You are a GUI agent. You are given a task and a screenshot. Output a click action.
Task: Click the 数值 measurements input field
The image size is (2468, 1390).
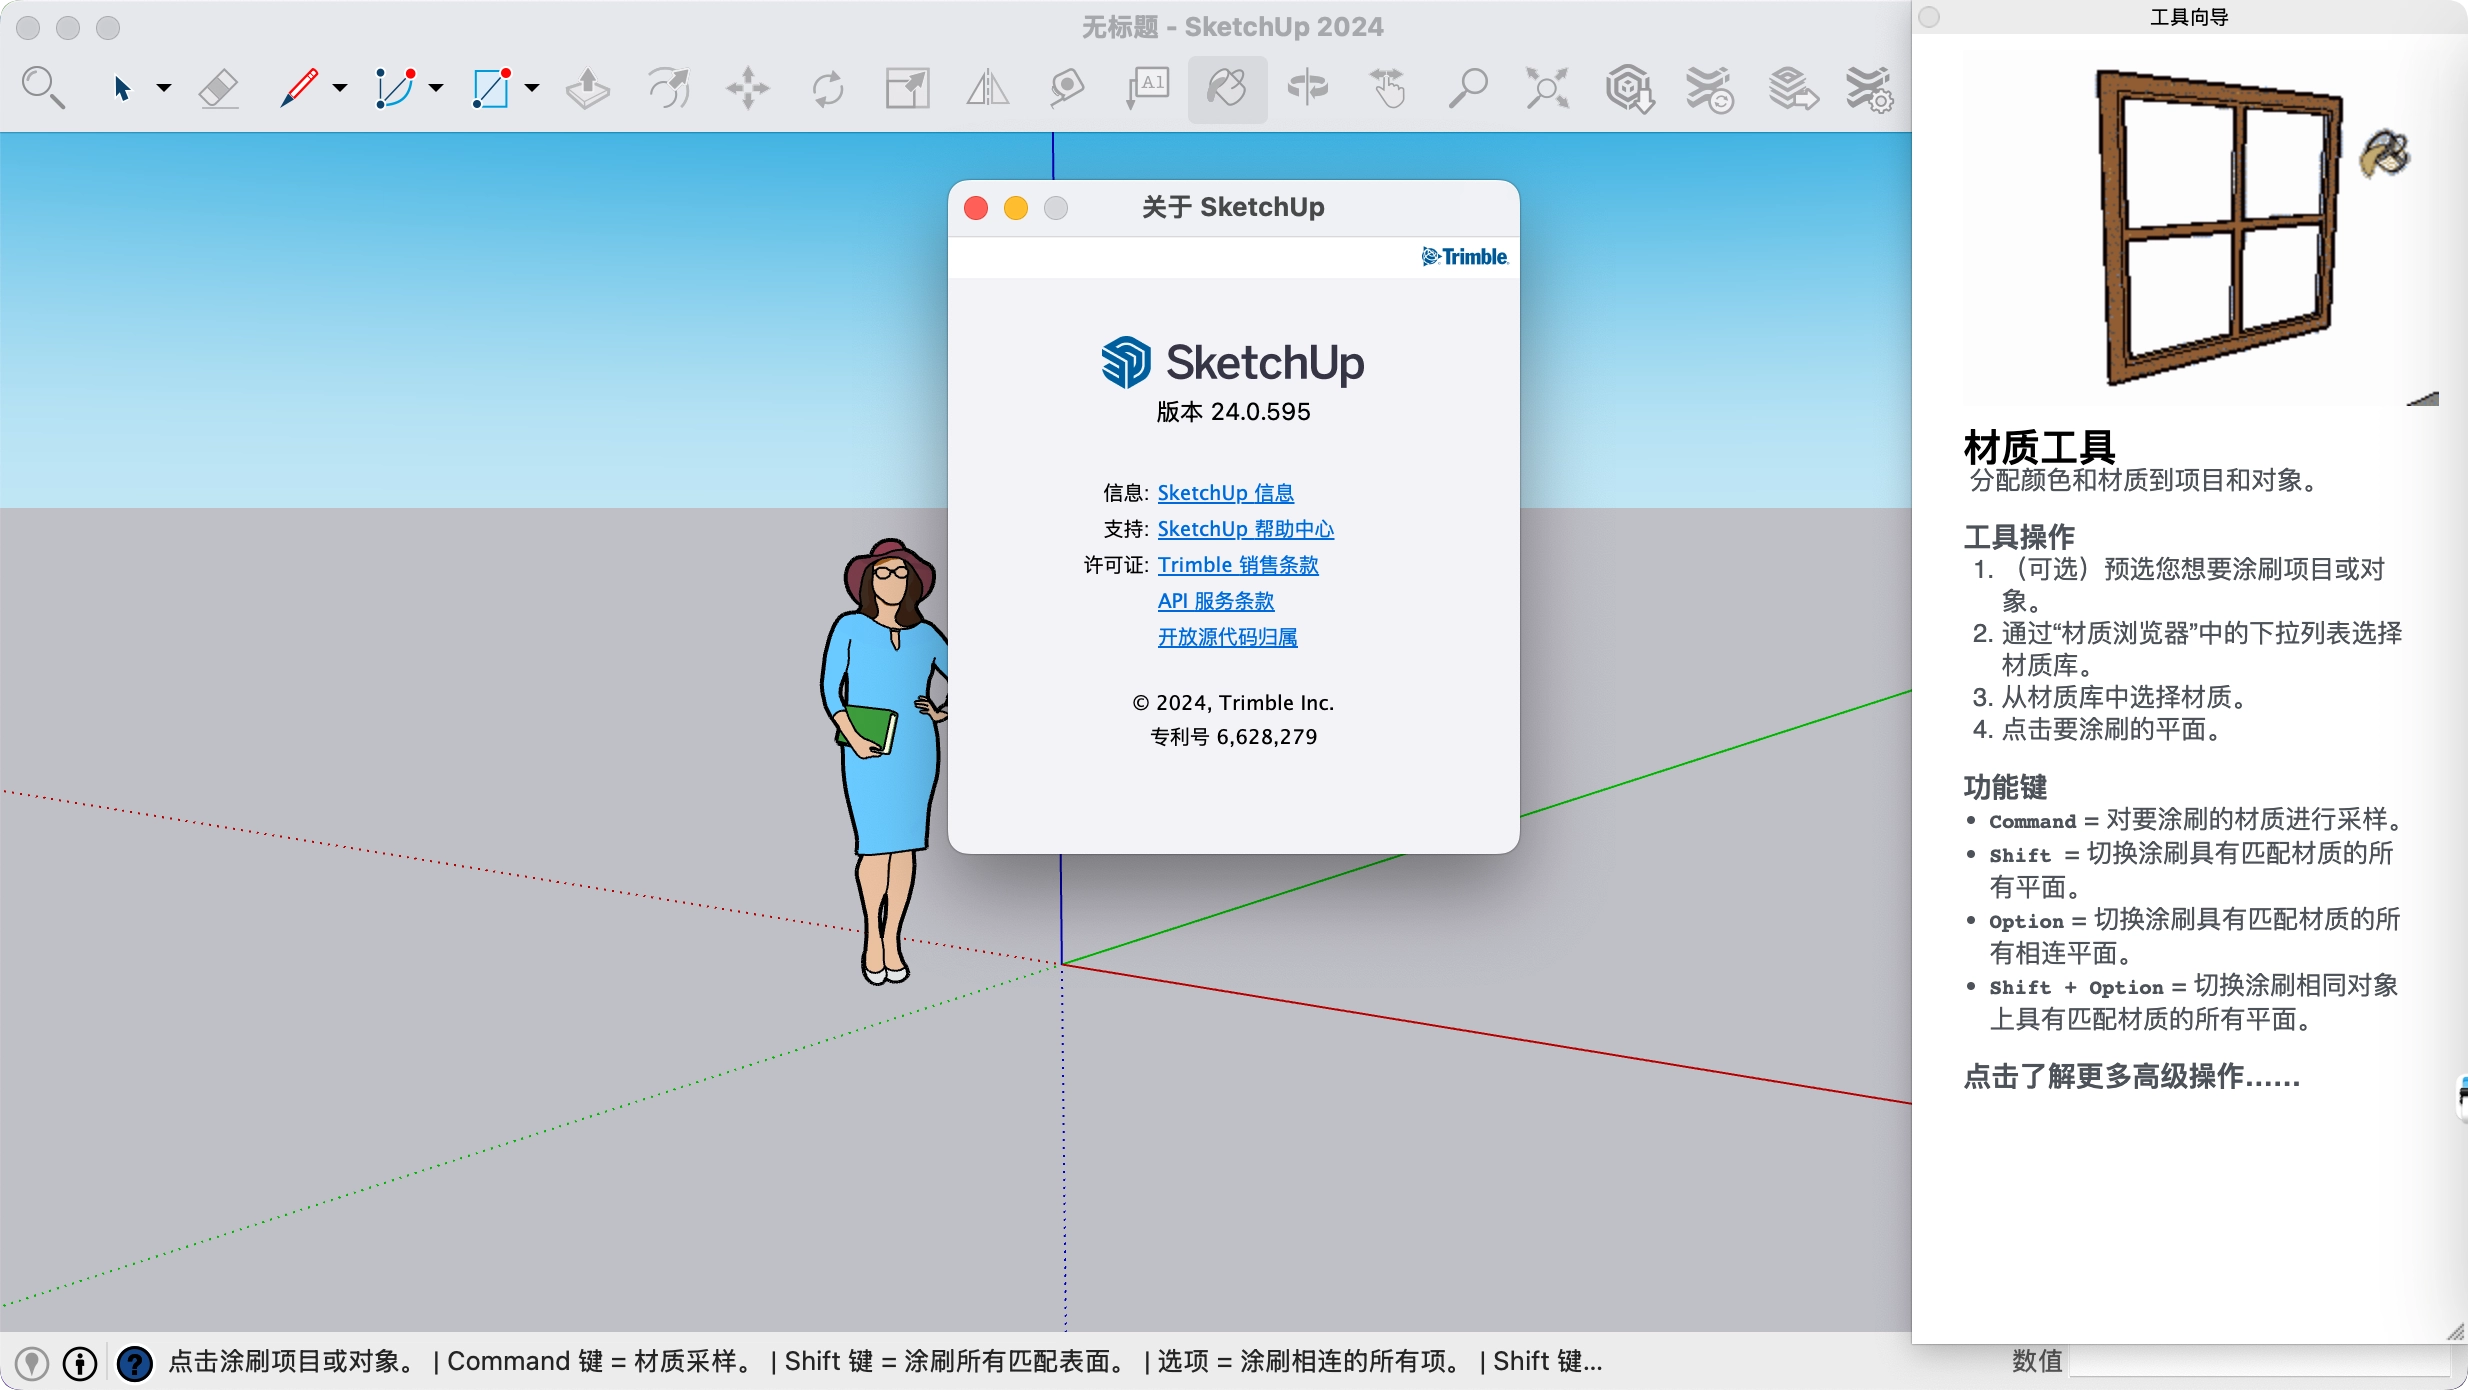coord(2258,1361)
